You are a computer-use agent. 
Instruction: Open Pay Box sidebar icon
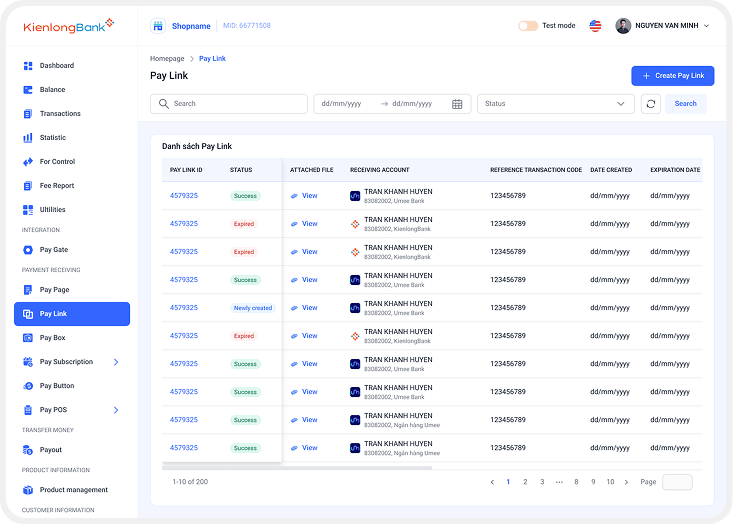point(28,338)
